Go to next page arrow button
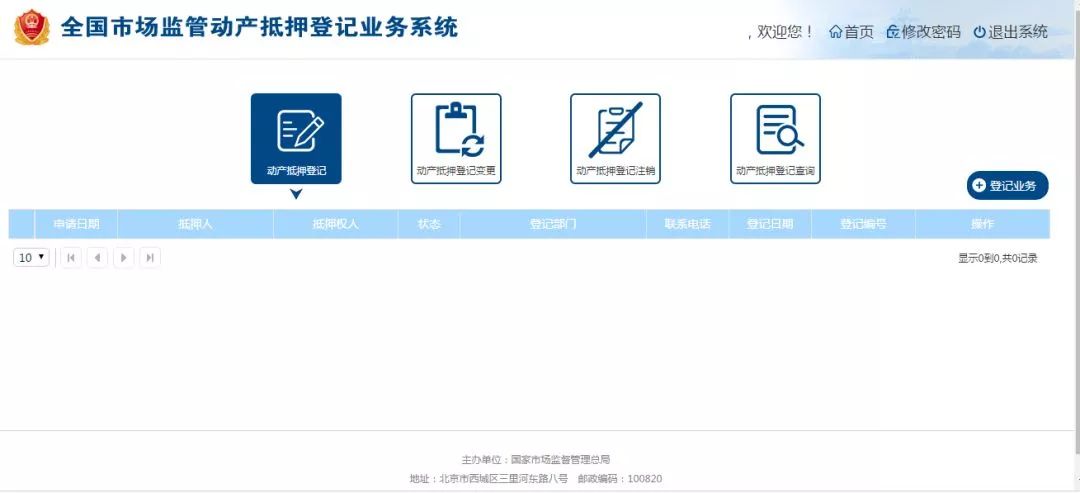This screenshot has height=493, width=1080. [x=123, y=258]
